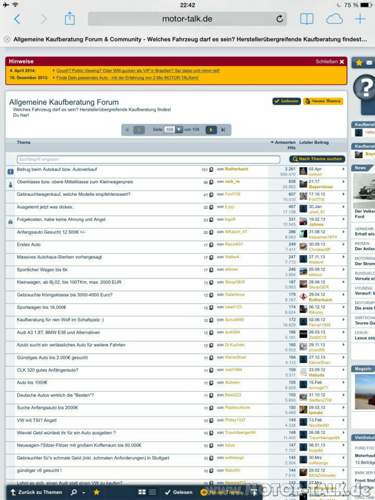Open iCloud tabs cloud icon
The image size is (375, 500).
click(x=334, y=19)
